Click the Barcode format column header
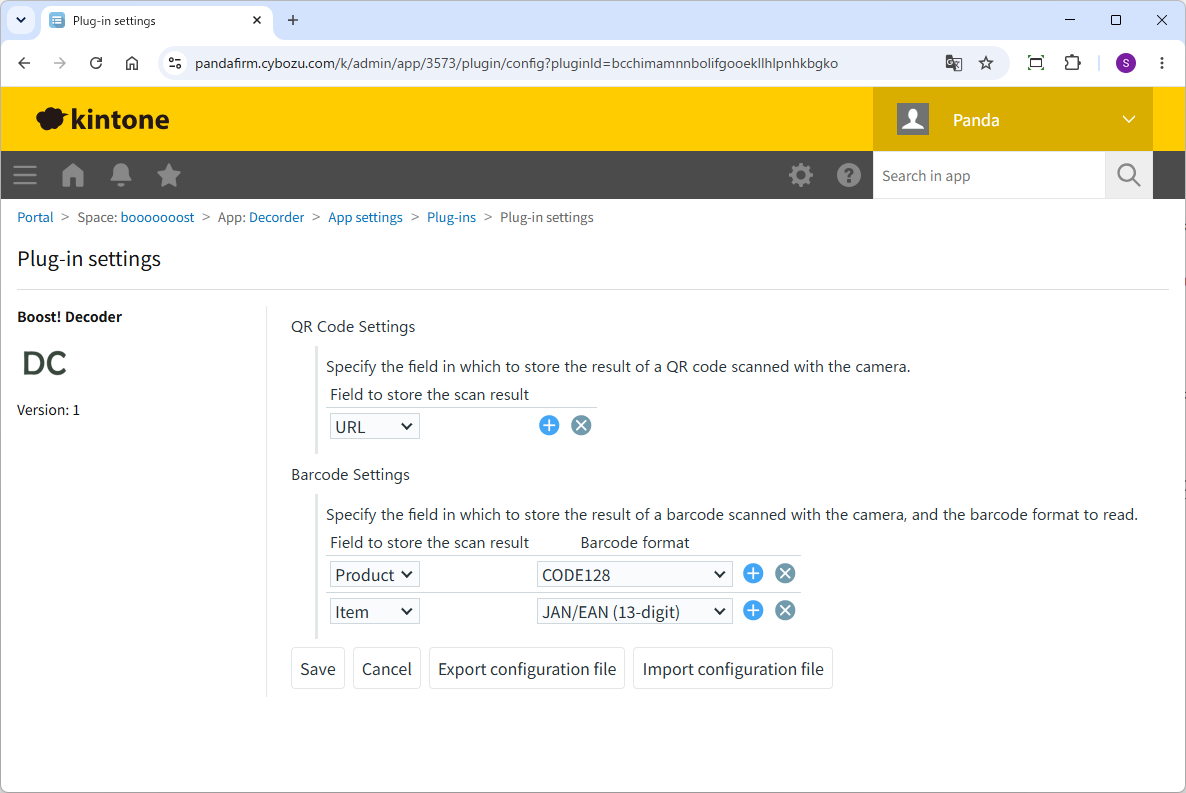The width and height of the screenshot is (1186, 793). pyautogui.click(x=635, y=543)
